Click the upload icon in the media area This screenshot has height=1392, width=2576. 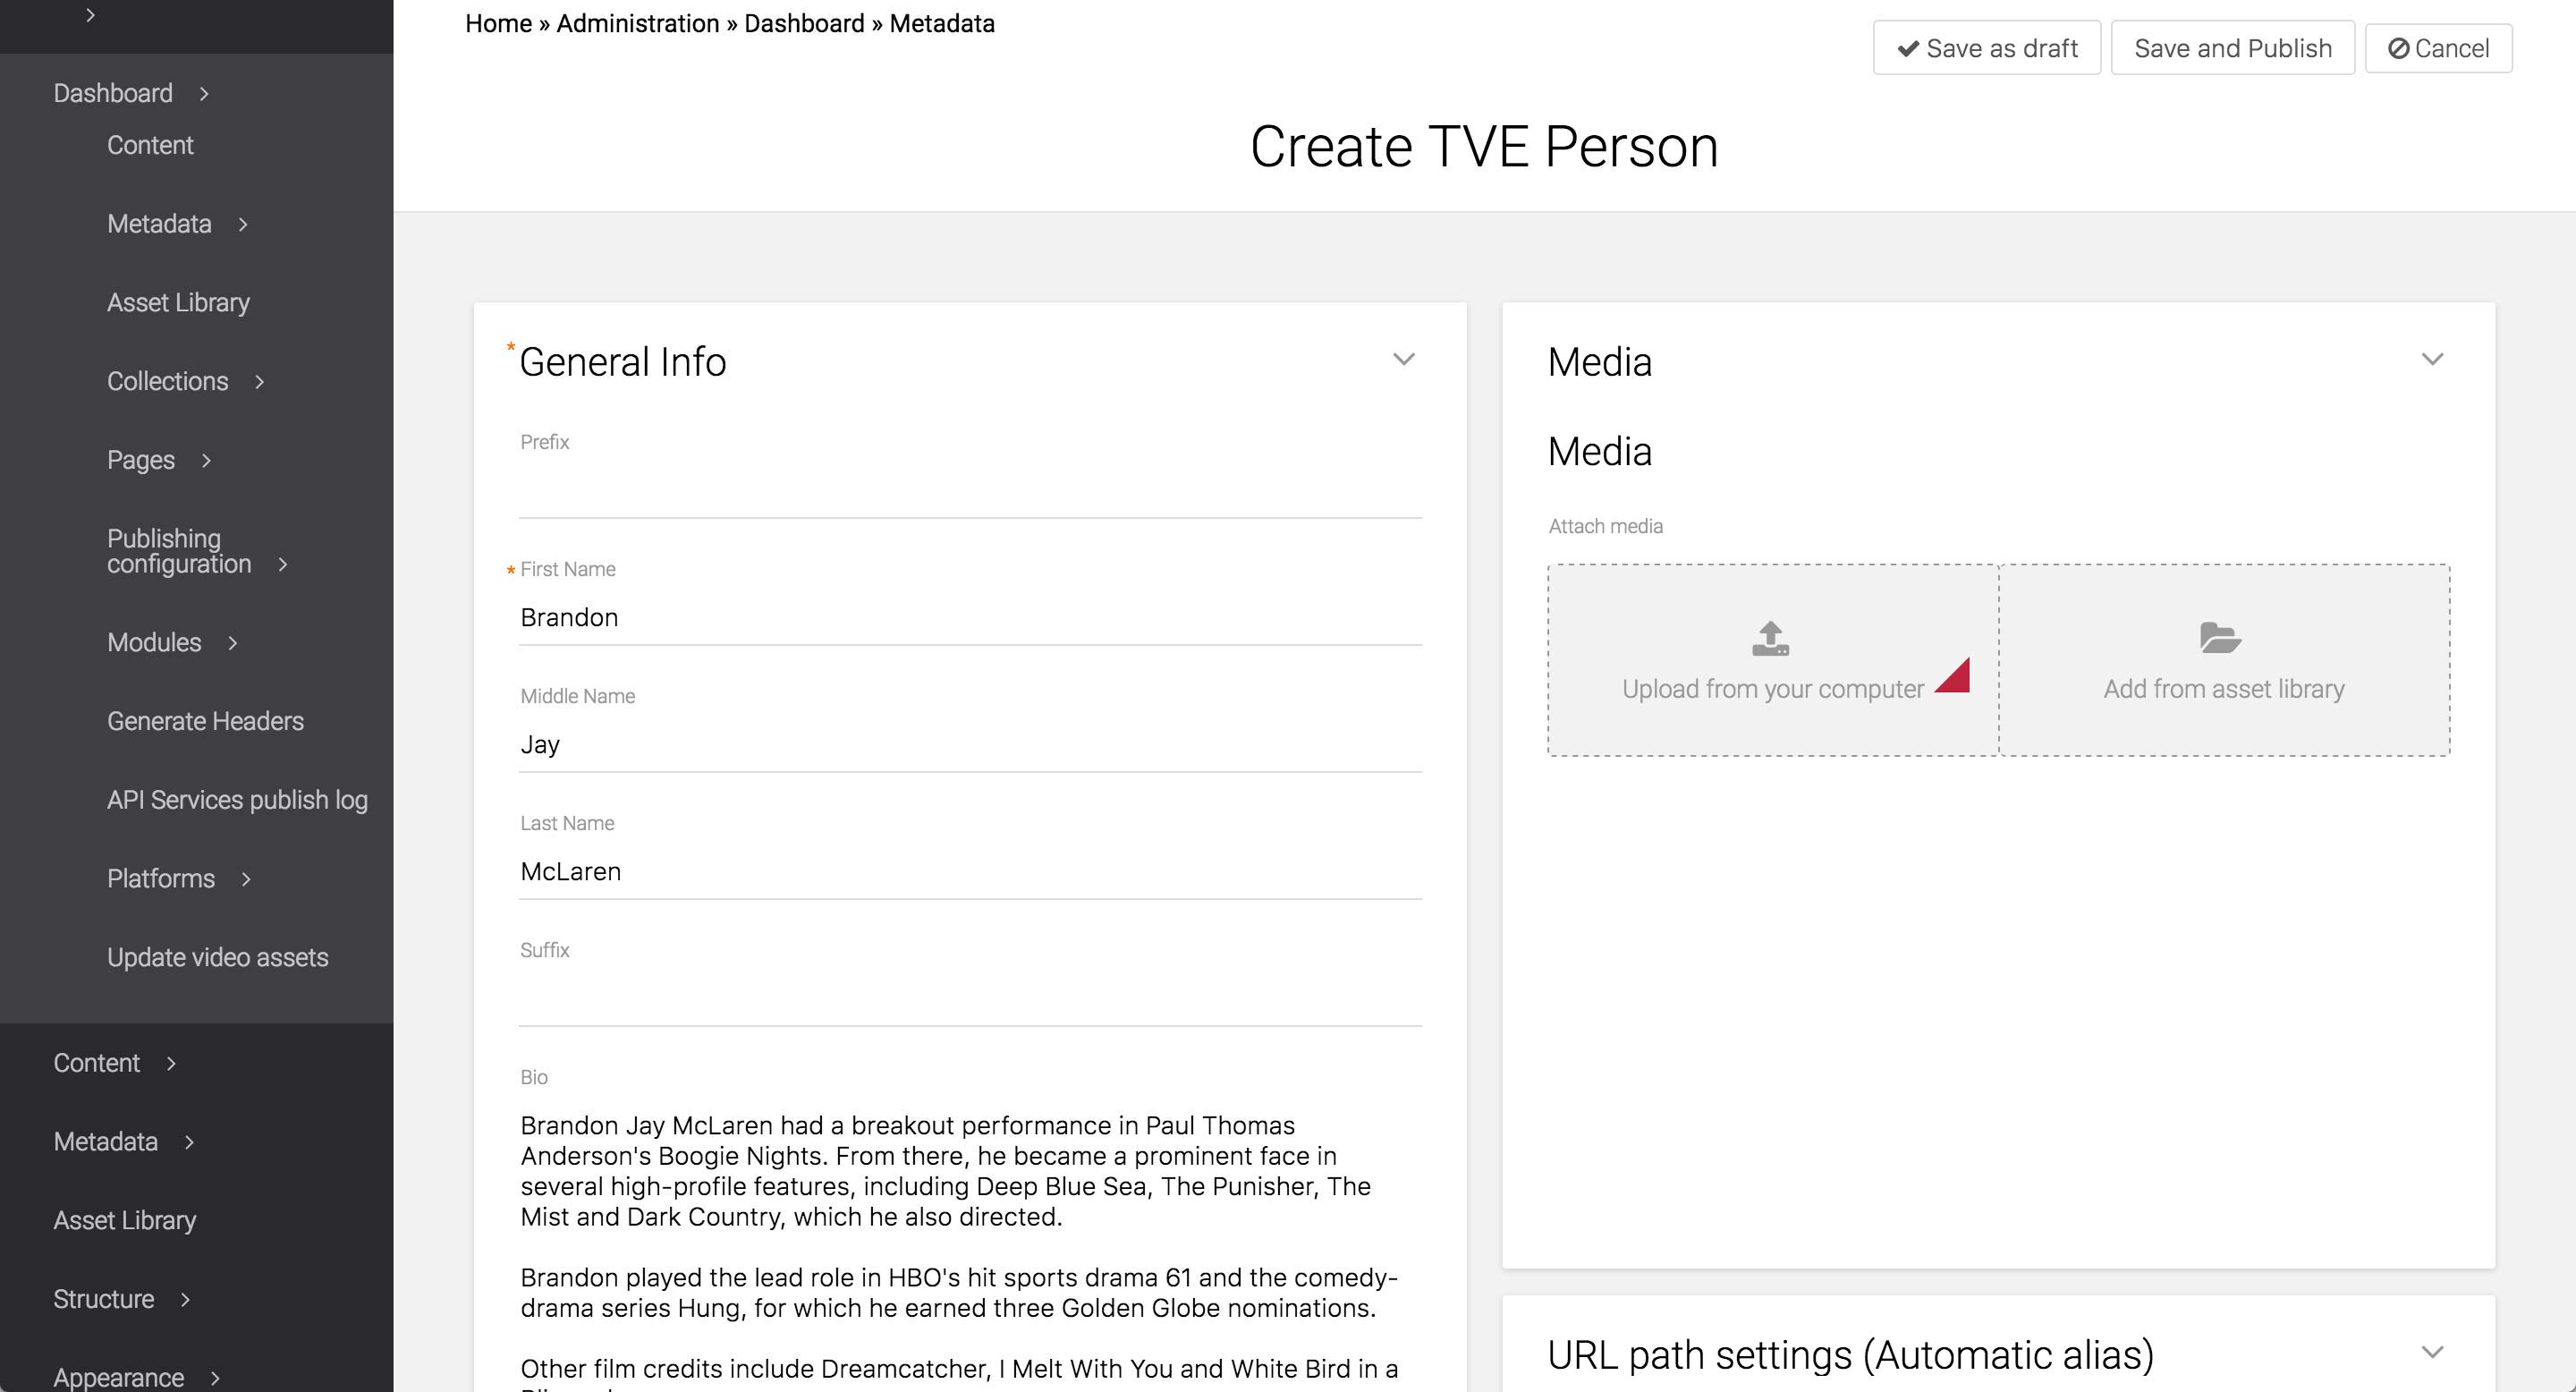click(1770, 638)
